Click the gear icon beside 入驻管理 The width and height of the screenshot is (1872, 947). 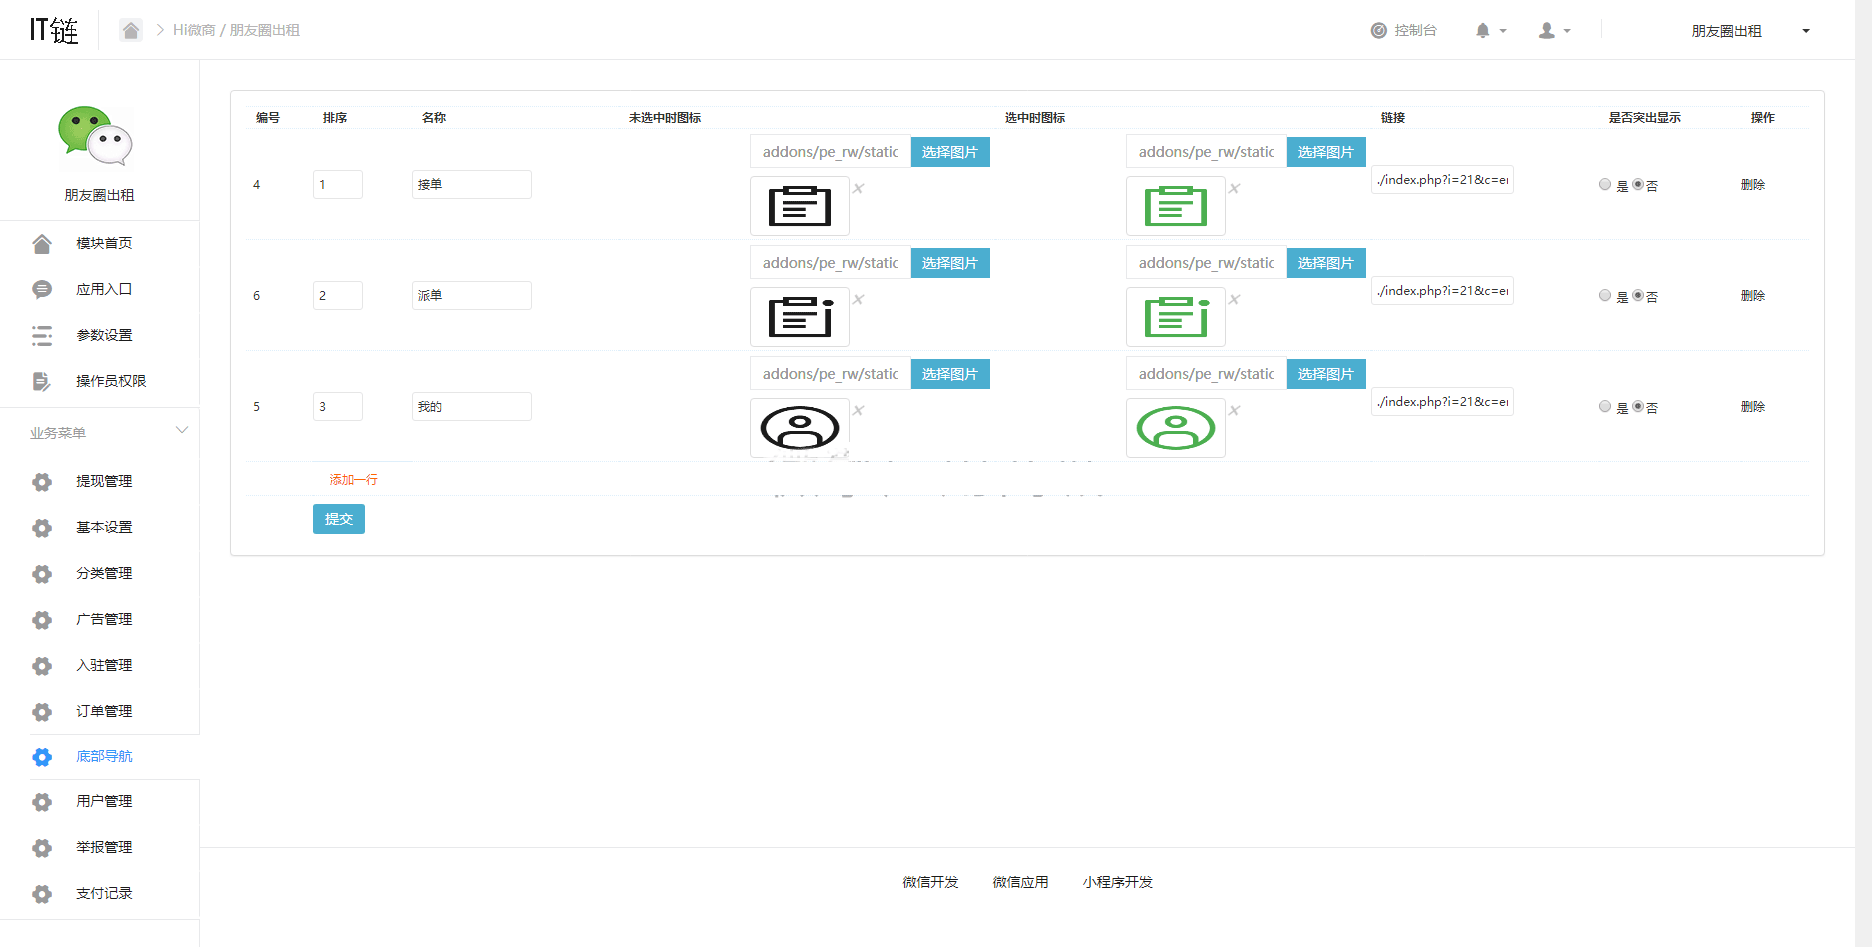pyautogui.click(x=42, y=666)
